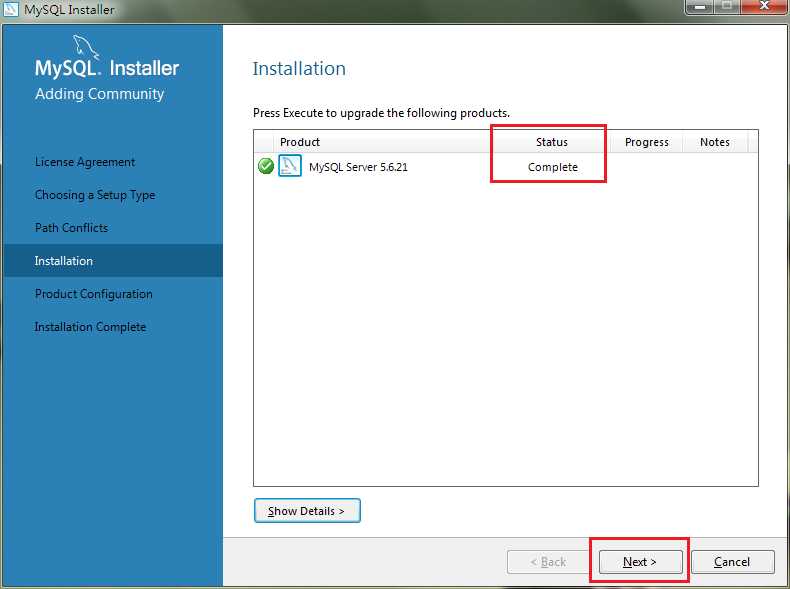Open Show Details panel
The height and width of the screenshot is (589, 790).
[307, 510]
